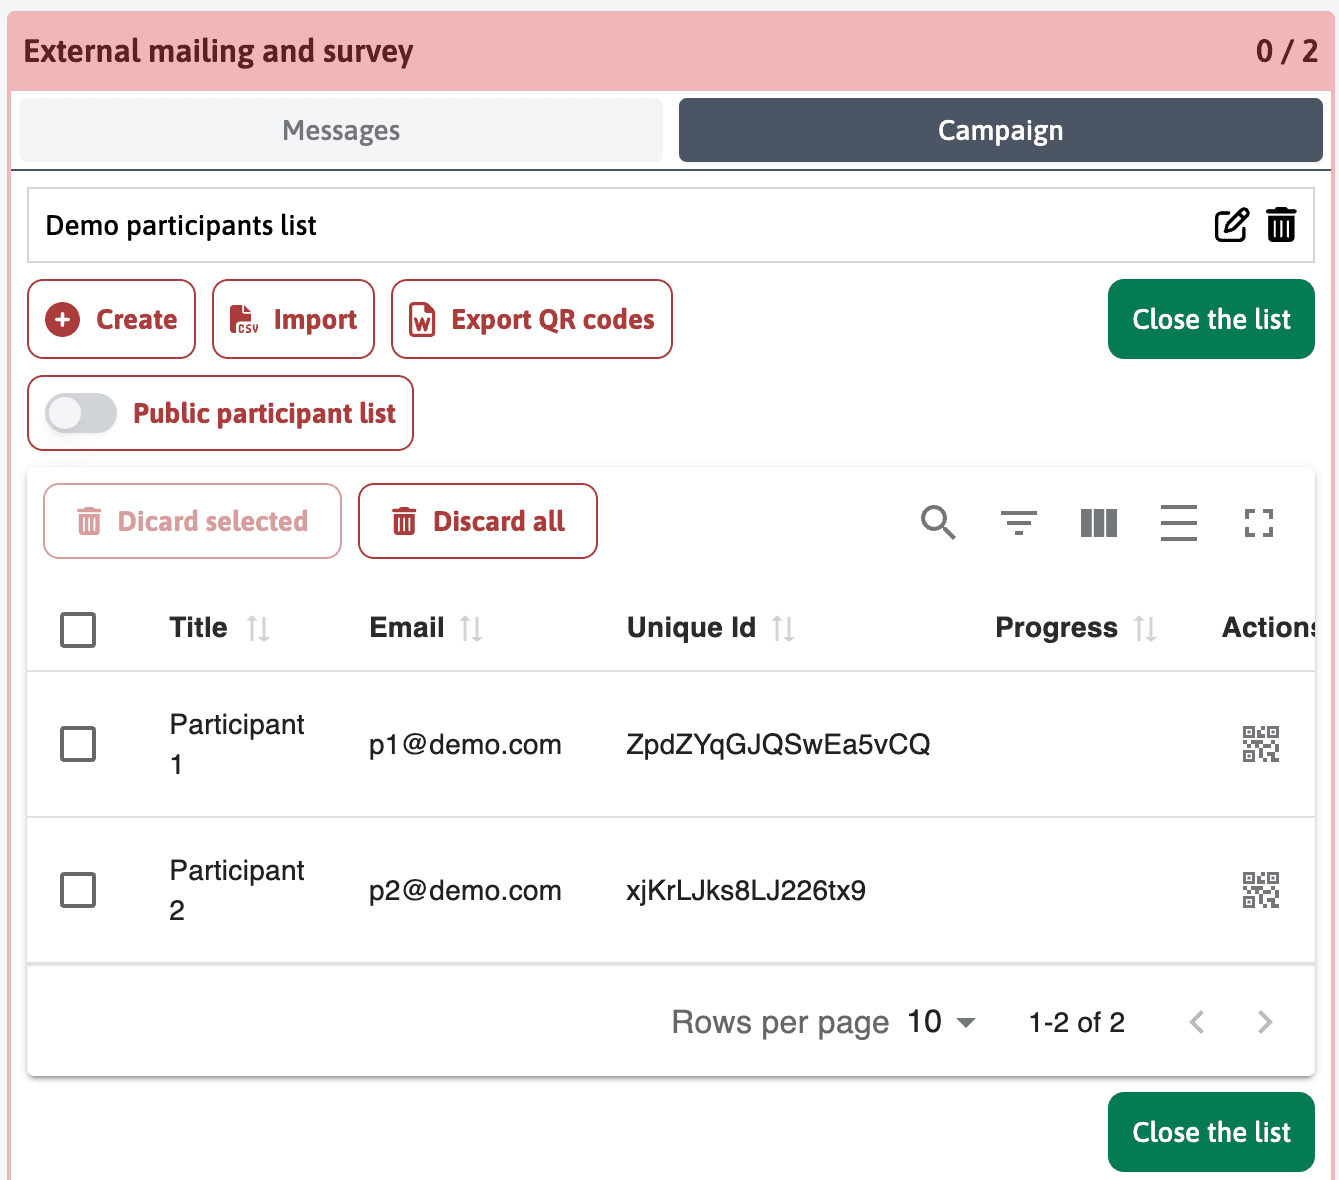This screenshot has width=1339, height=1180.
Task: Switch to the Messages tab
Action: pos(341,130)
